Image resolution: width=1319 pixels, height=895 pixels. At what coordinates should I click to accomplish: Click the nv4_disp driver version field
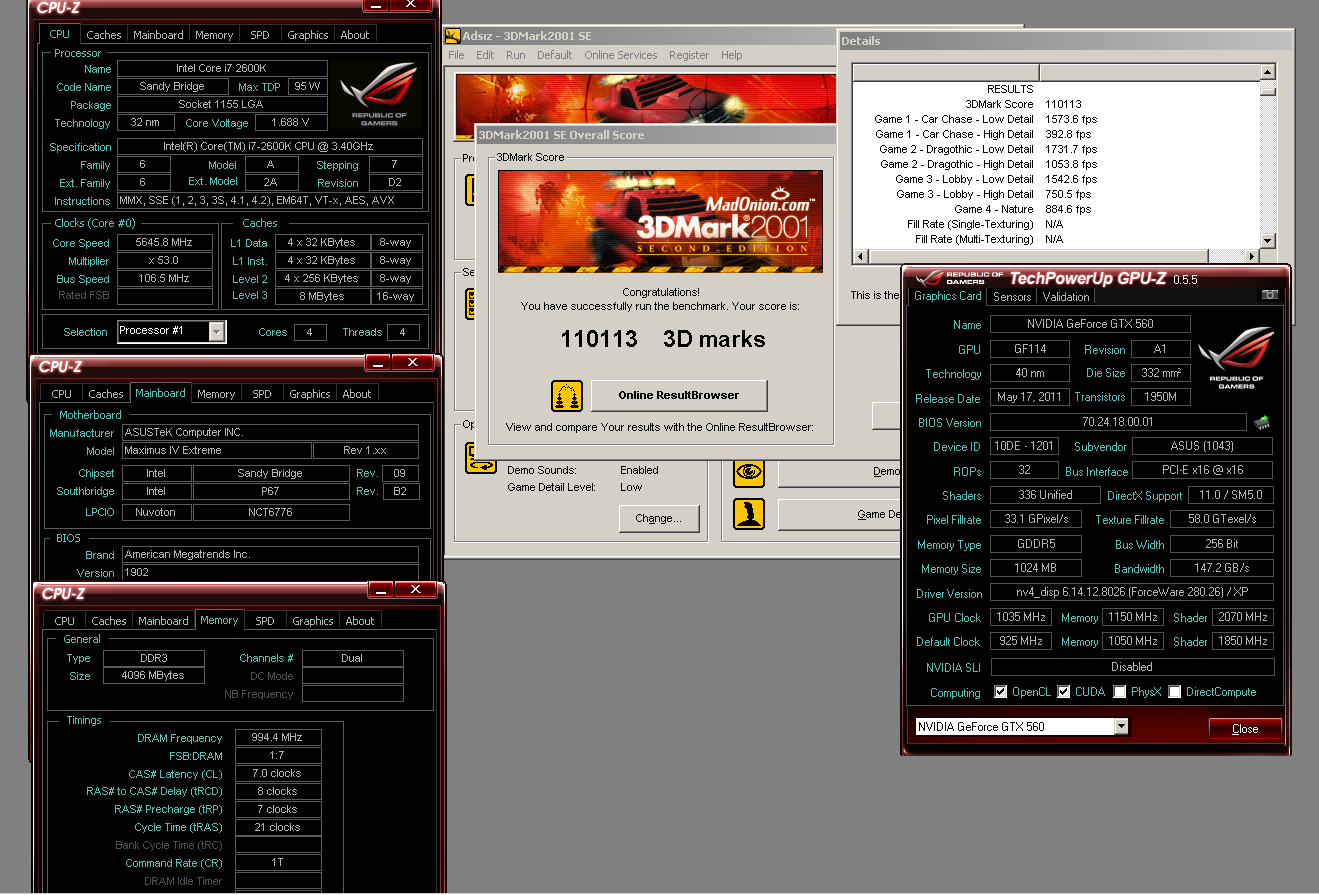(1132, 593)
